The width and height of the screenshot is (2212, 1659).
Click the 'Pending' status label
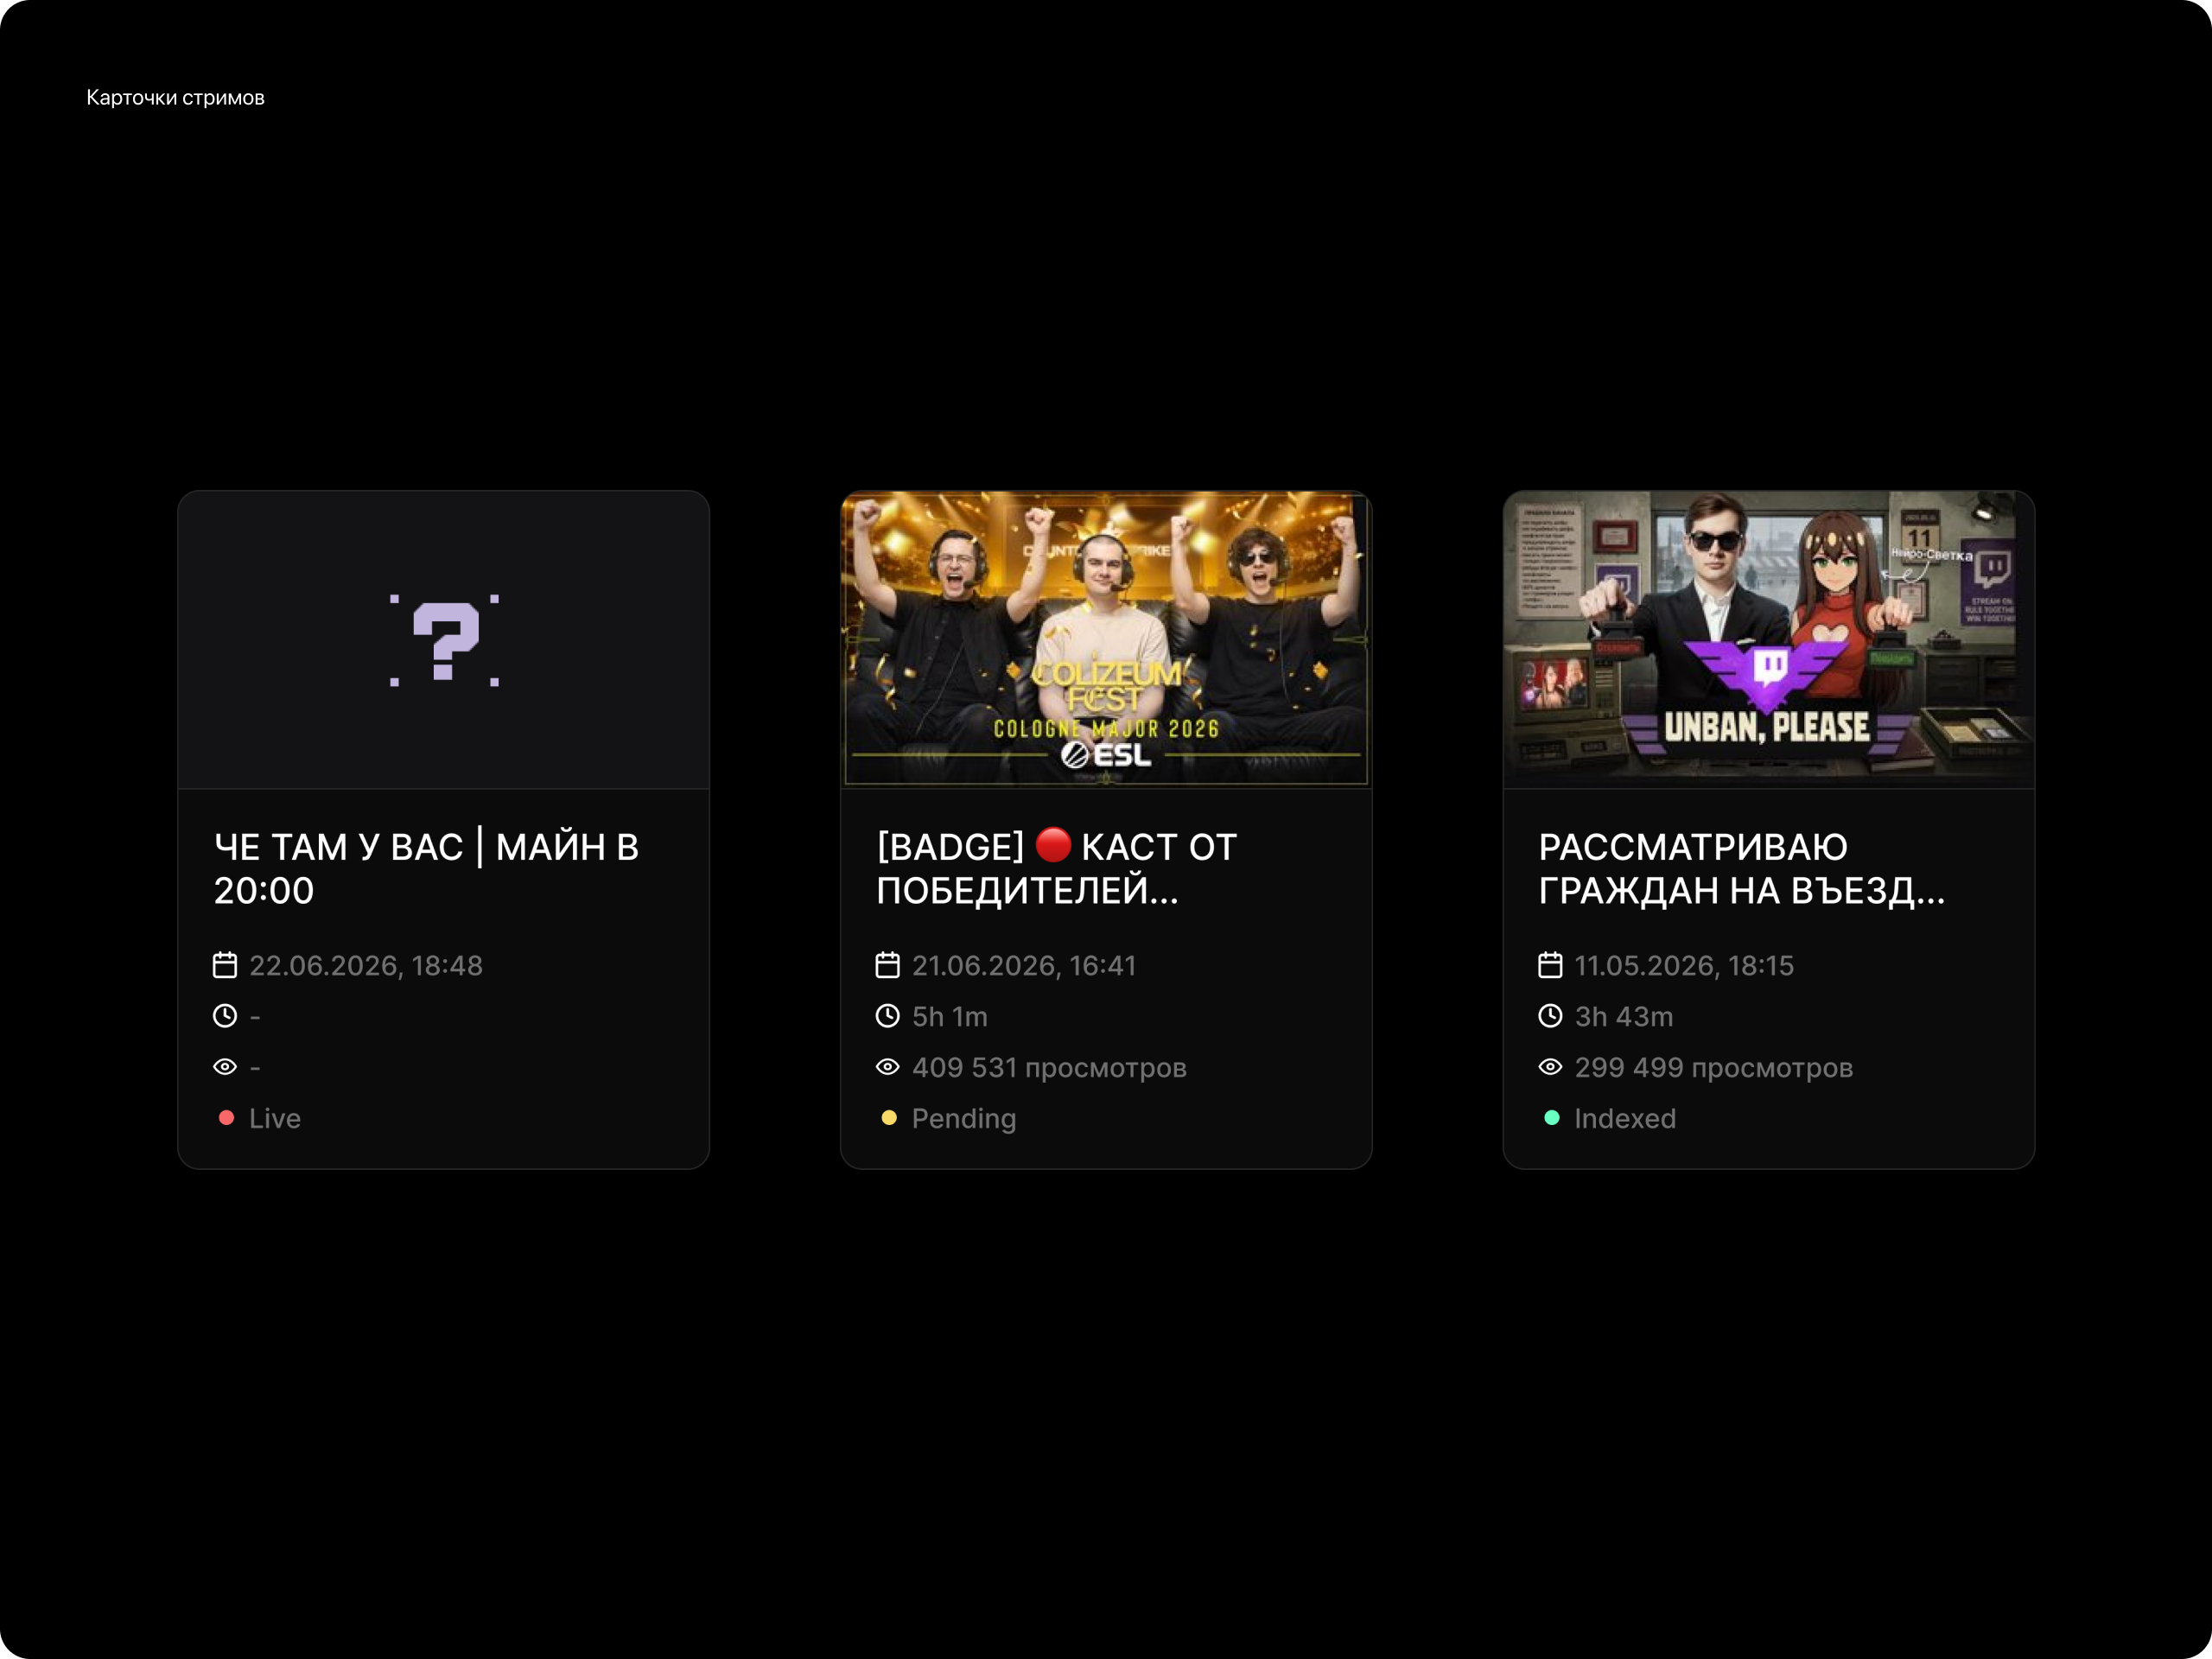coord(964,1119)
